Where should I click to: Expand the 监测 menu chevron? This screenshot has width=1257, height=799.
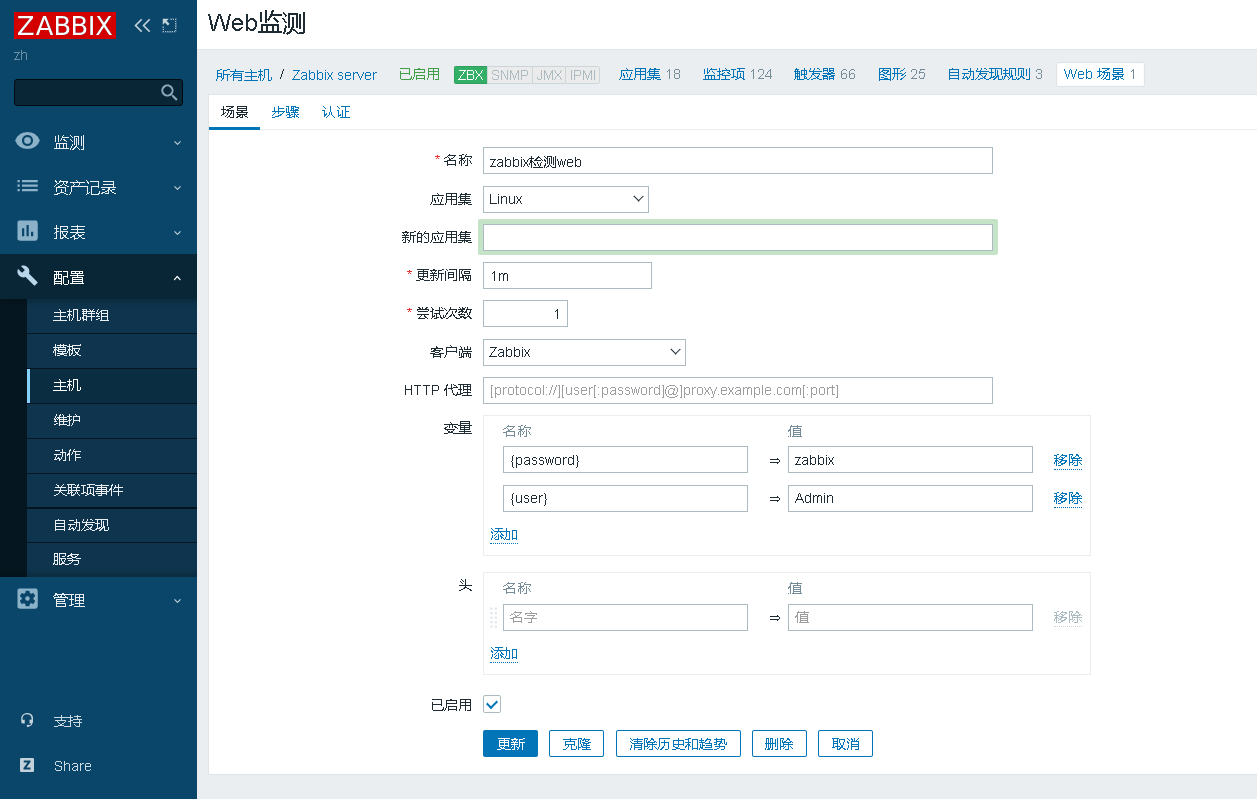coord(177,143)
